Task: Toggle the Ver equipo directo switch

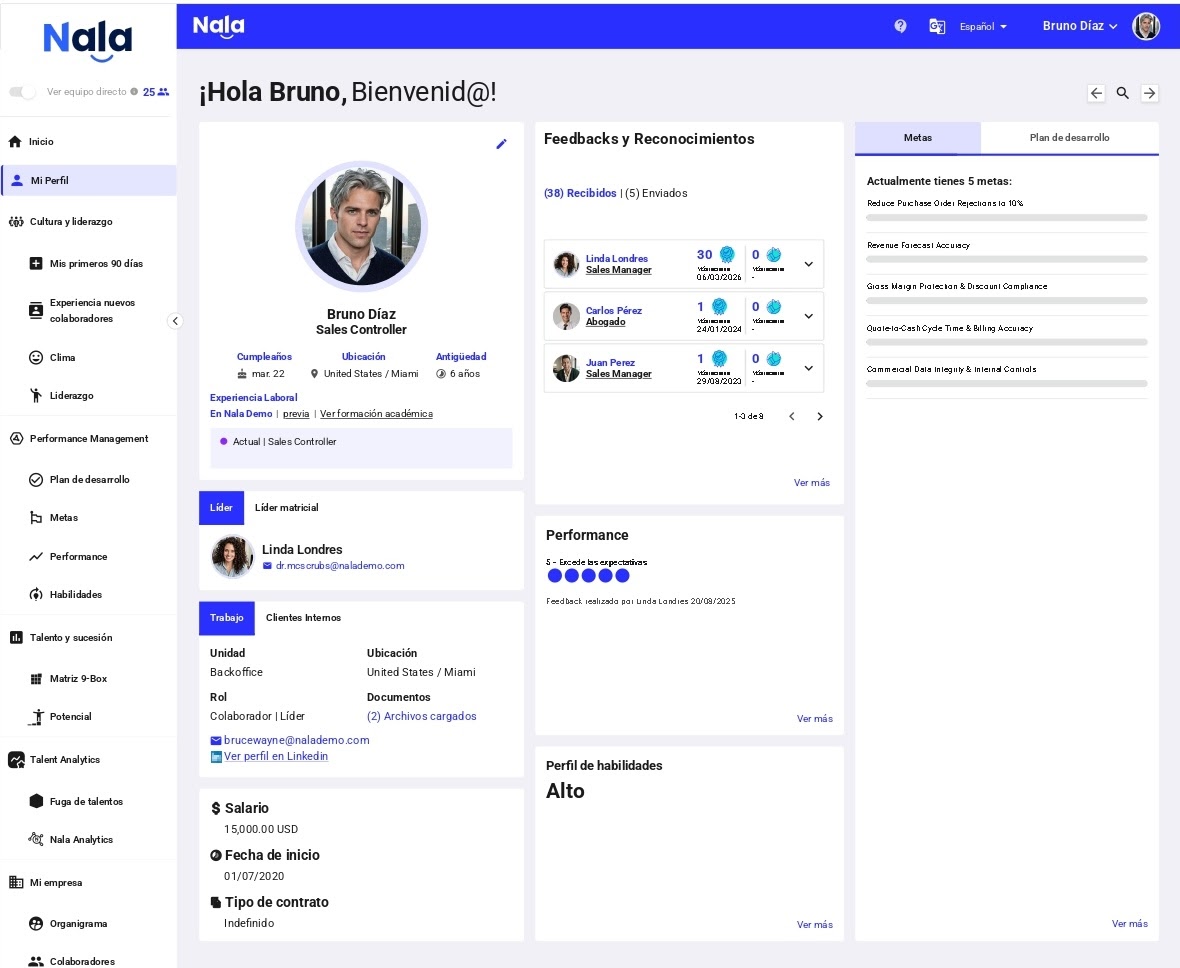Action: pyautogui.click(x=22, y=92)
